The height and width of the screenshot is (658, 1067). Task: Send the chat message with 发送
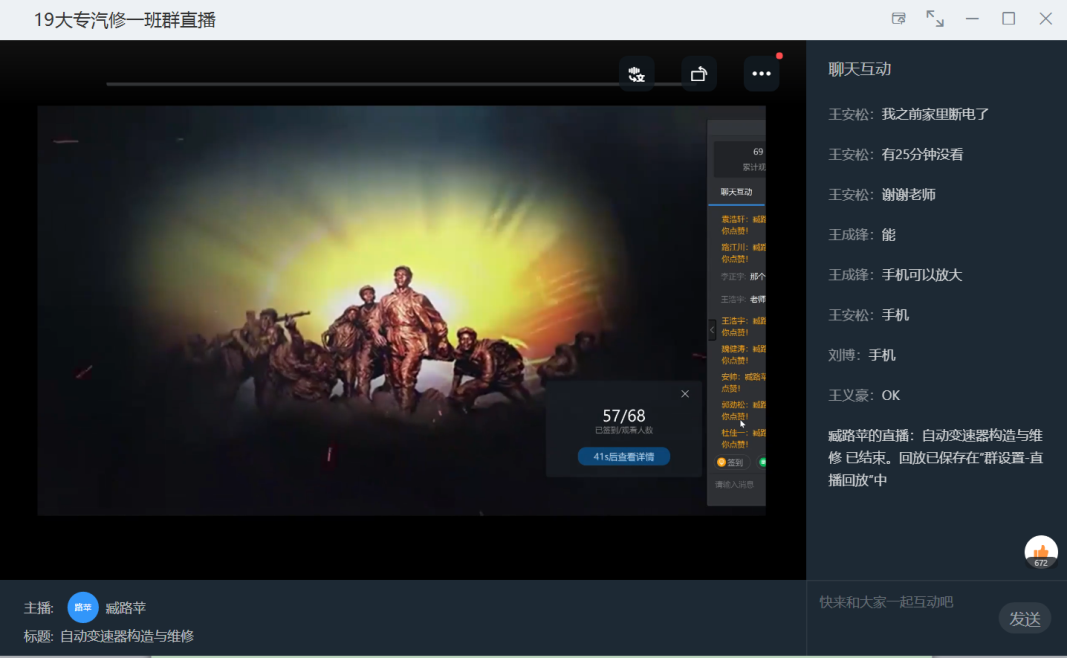click(1025, 619)
